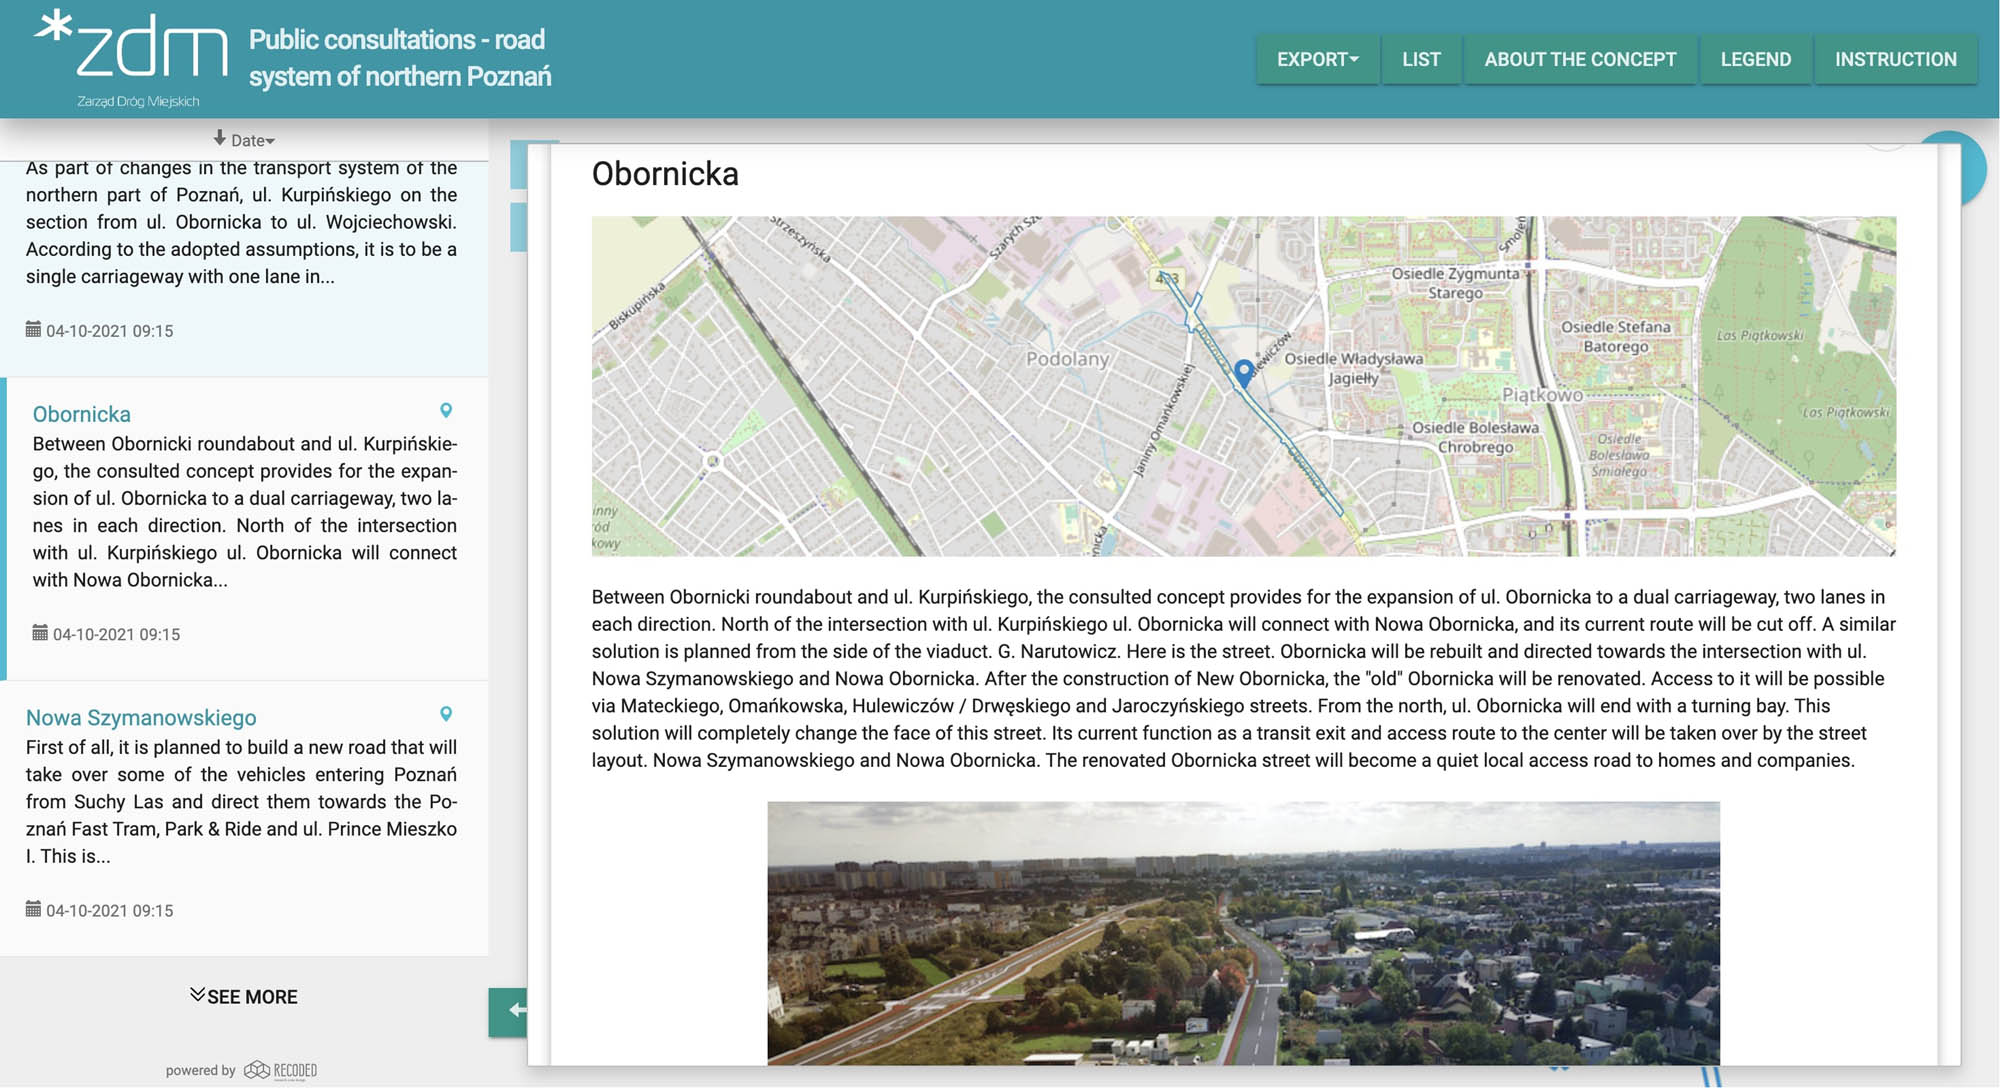Click the Public consultations page title
The height and width of the screenshot is (1088, 2000).
tap(399, 58)
